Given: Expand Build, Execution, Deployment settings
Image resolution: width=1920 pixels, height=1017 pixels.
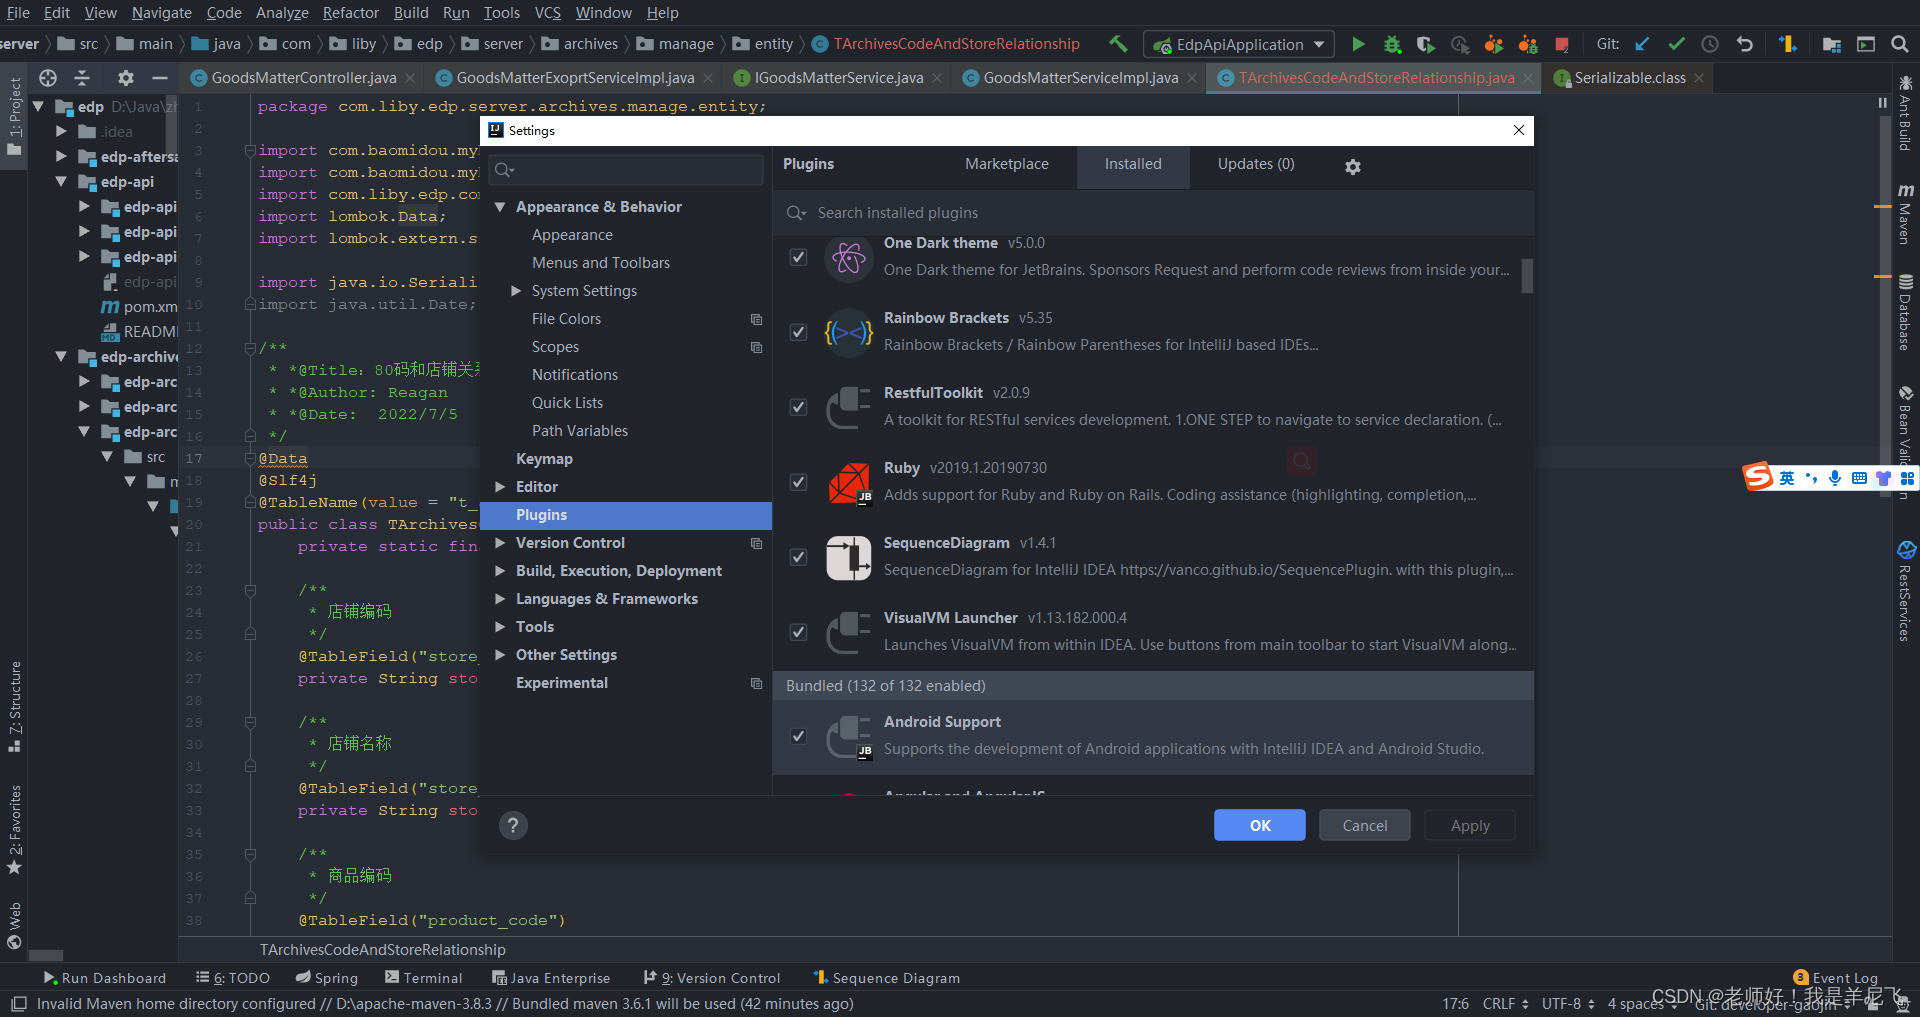Looking at the screenshot, I should [x=500, y=571].
